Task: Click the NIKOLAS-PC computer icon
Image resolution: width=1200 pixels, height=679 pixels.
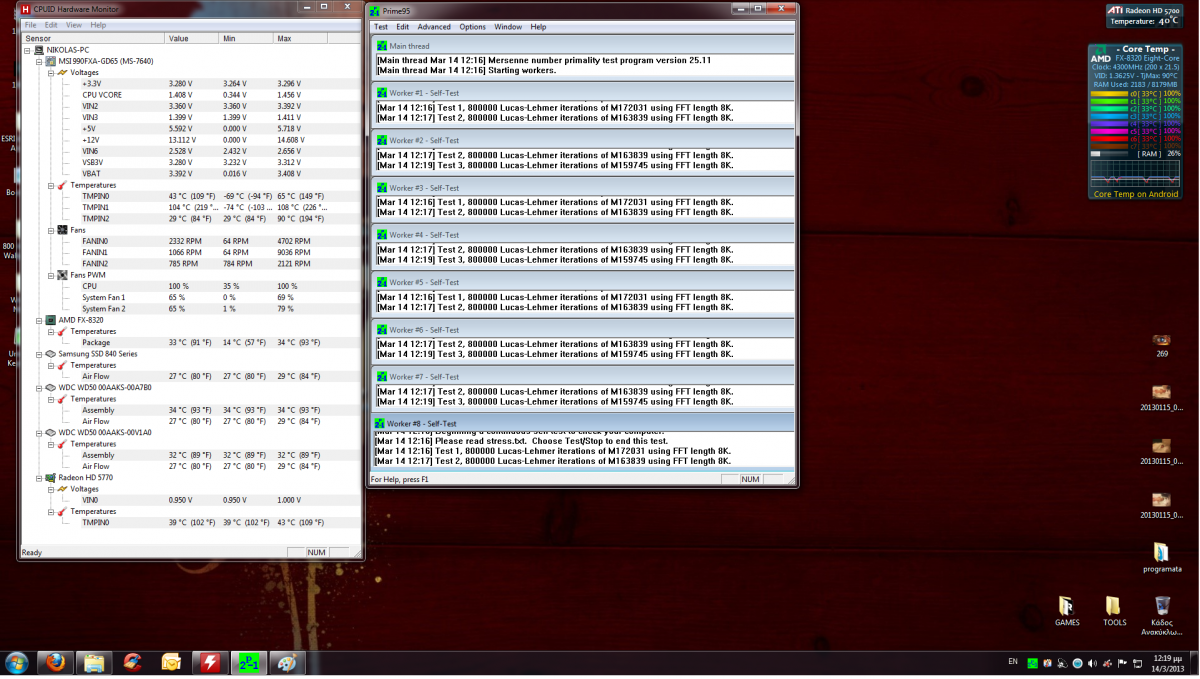Action: point(39,50)
